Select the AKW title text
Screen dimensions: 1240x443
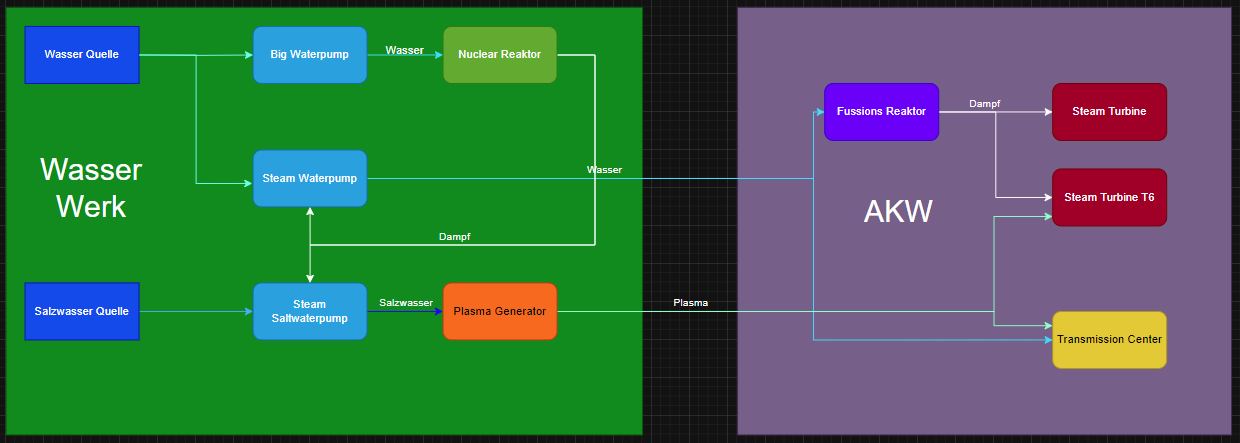pos(897,212)
